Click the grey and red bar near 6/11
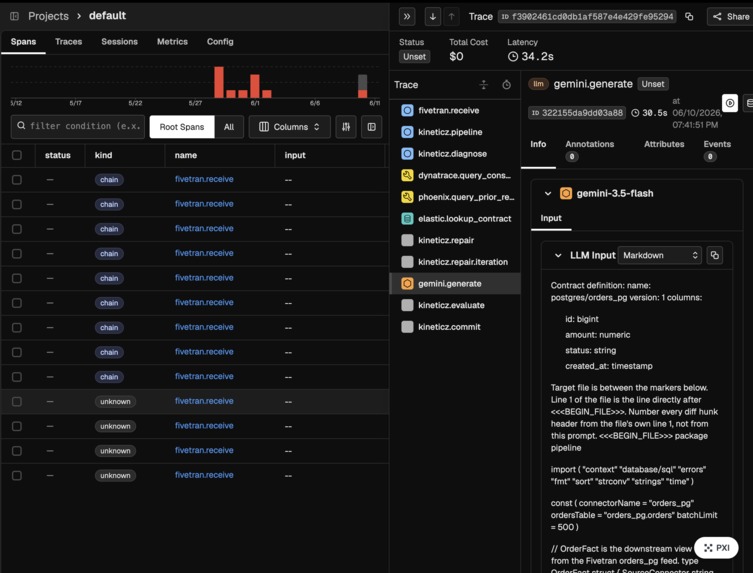This screenshot has height=573, width=753. (363, 86)
